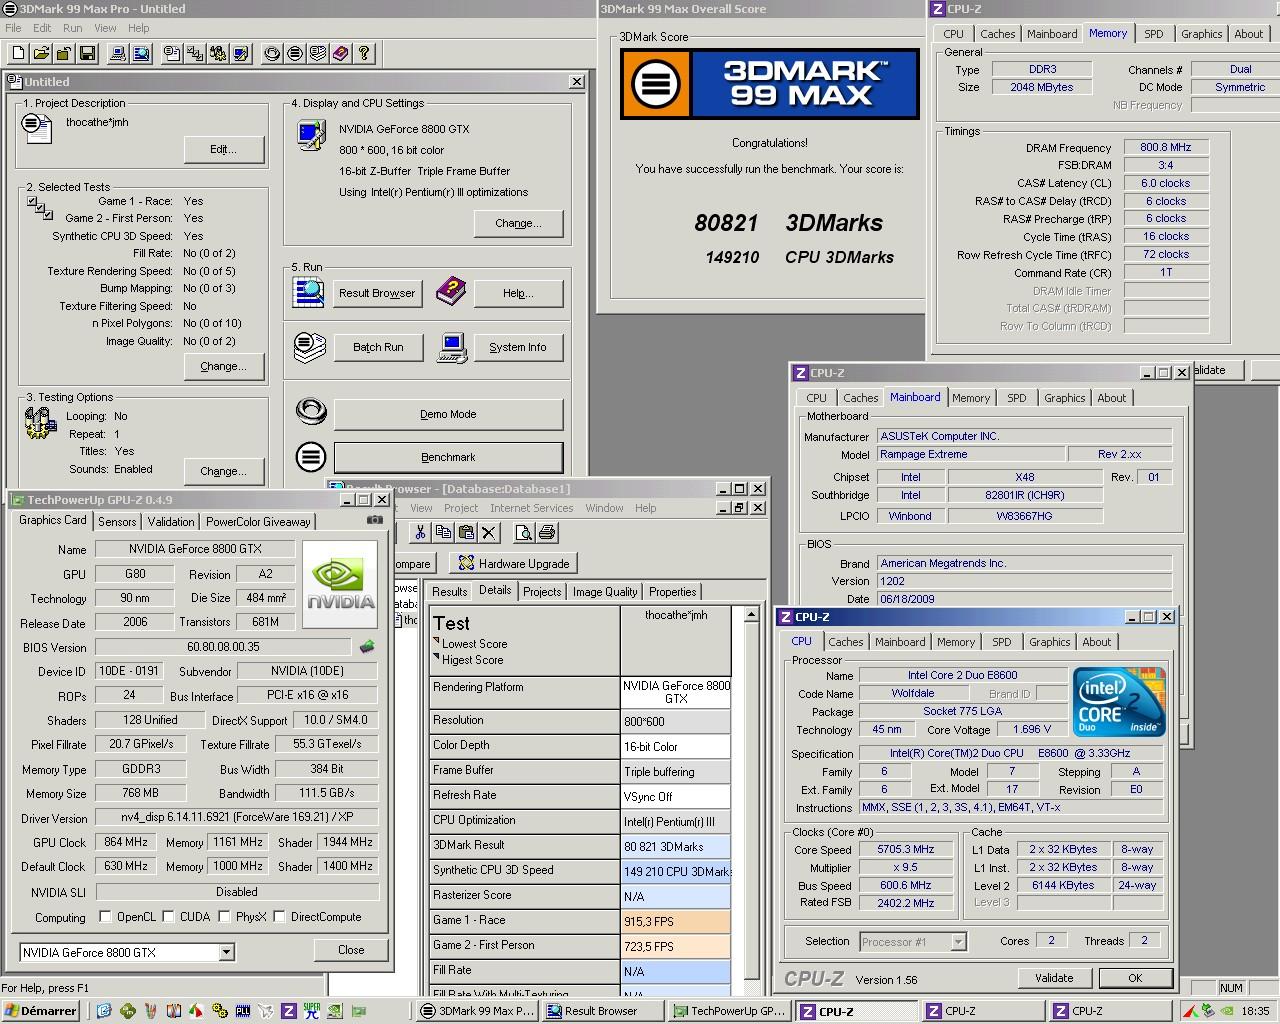This screenshot has width=1280, height=1024.
Task: Click the printer icon in Result Browser
Action: (x=546, y=533)
